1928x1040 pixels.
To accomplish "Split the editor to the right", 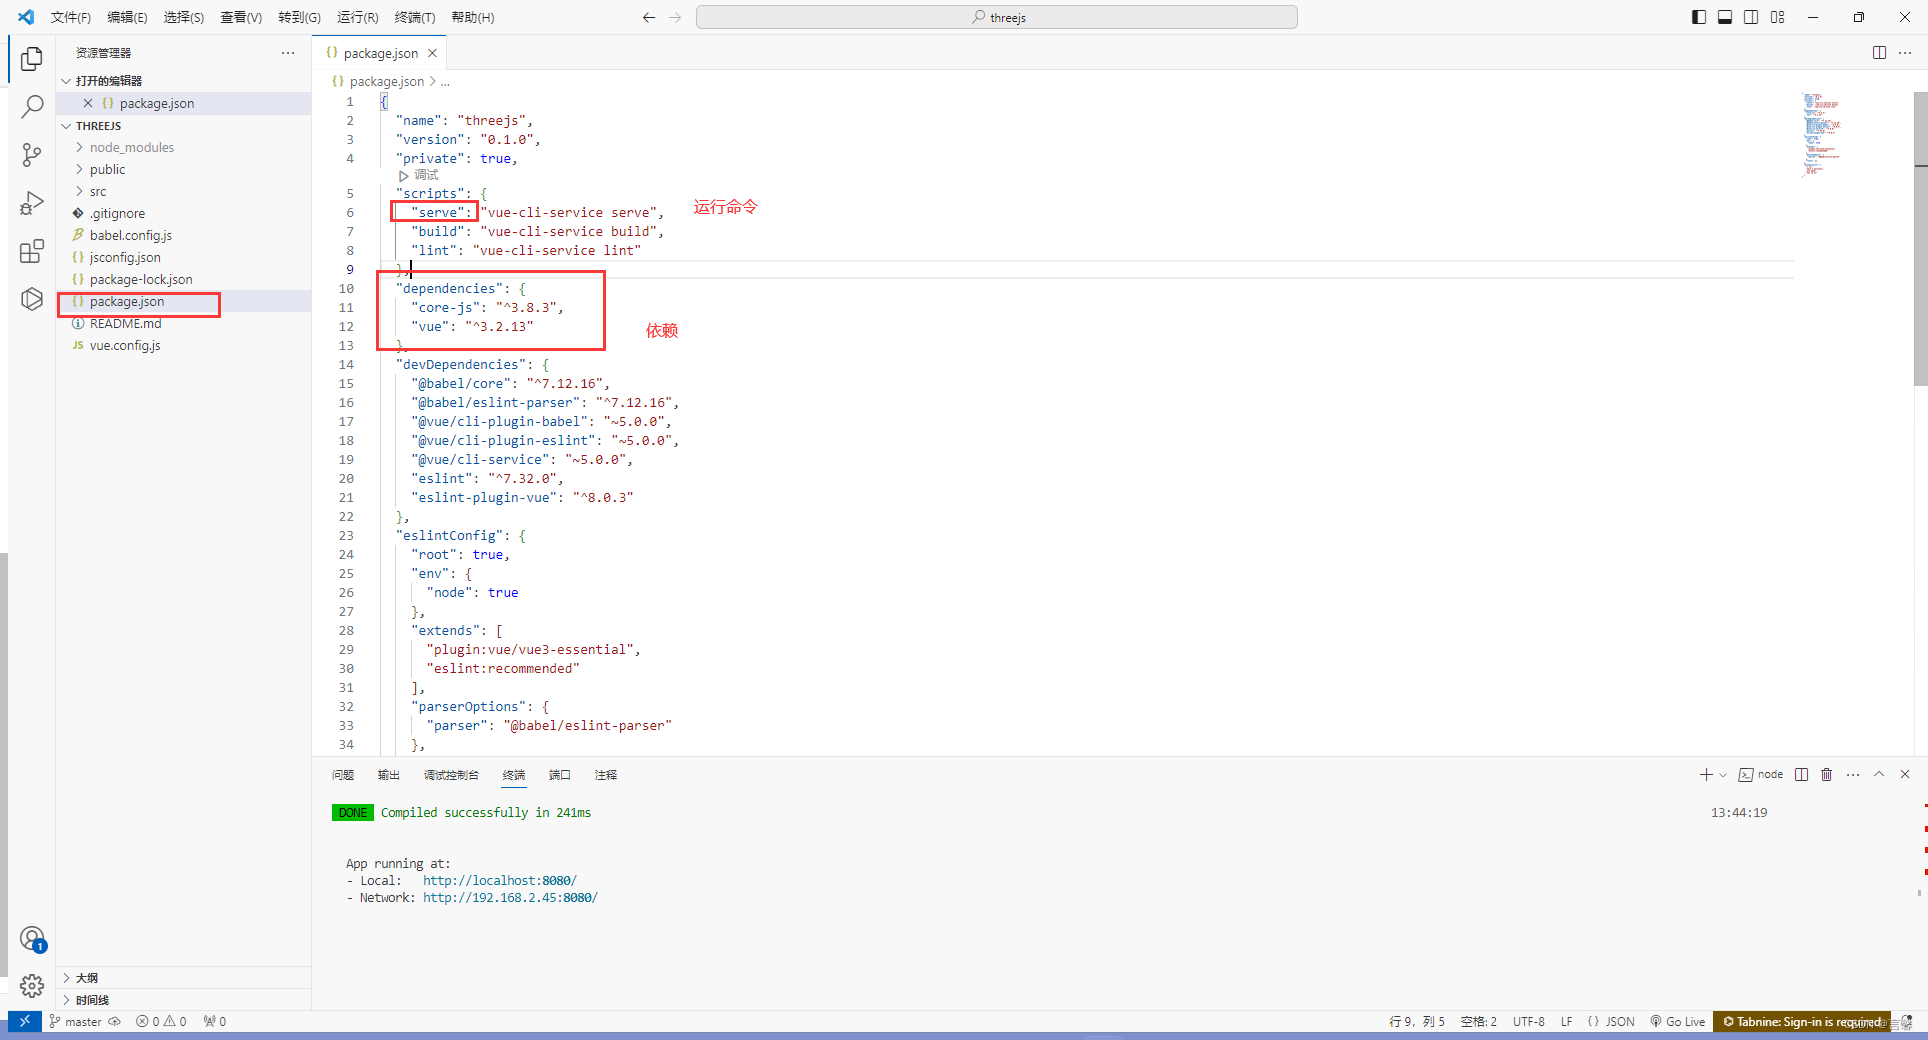I will tap(1879, 53).
